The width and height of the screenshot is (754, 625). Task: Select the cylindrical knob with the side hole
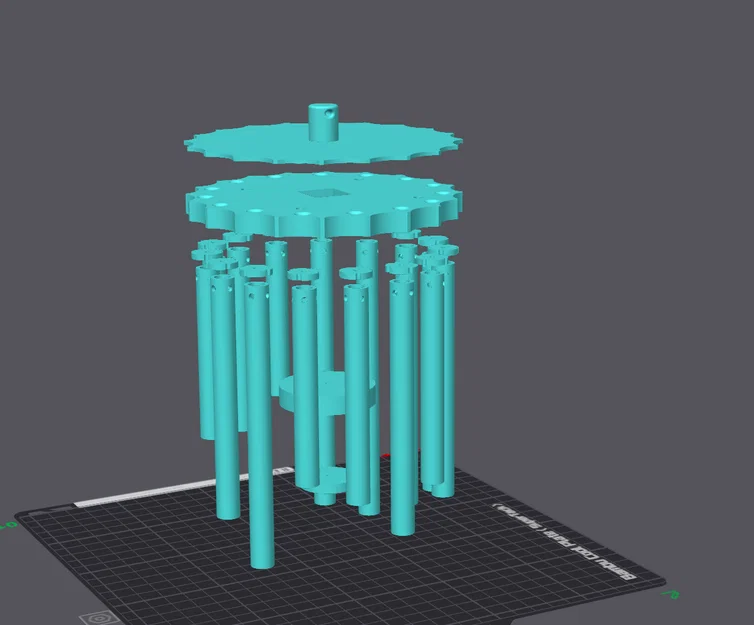point(323,122)
